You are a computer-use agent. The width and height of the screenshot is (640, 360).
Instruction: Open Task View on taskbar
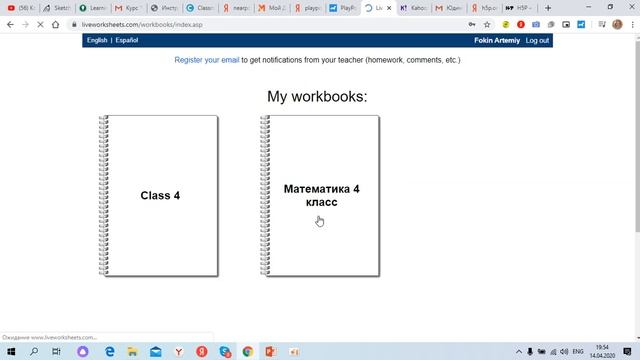(x=56, y=351)
